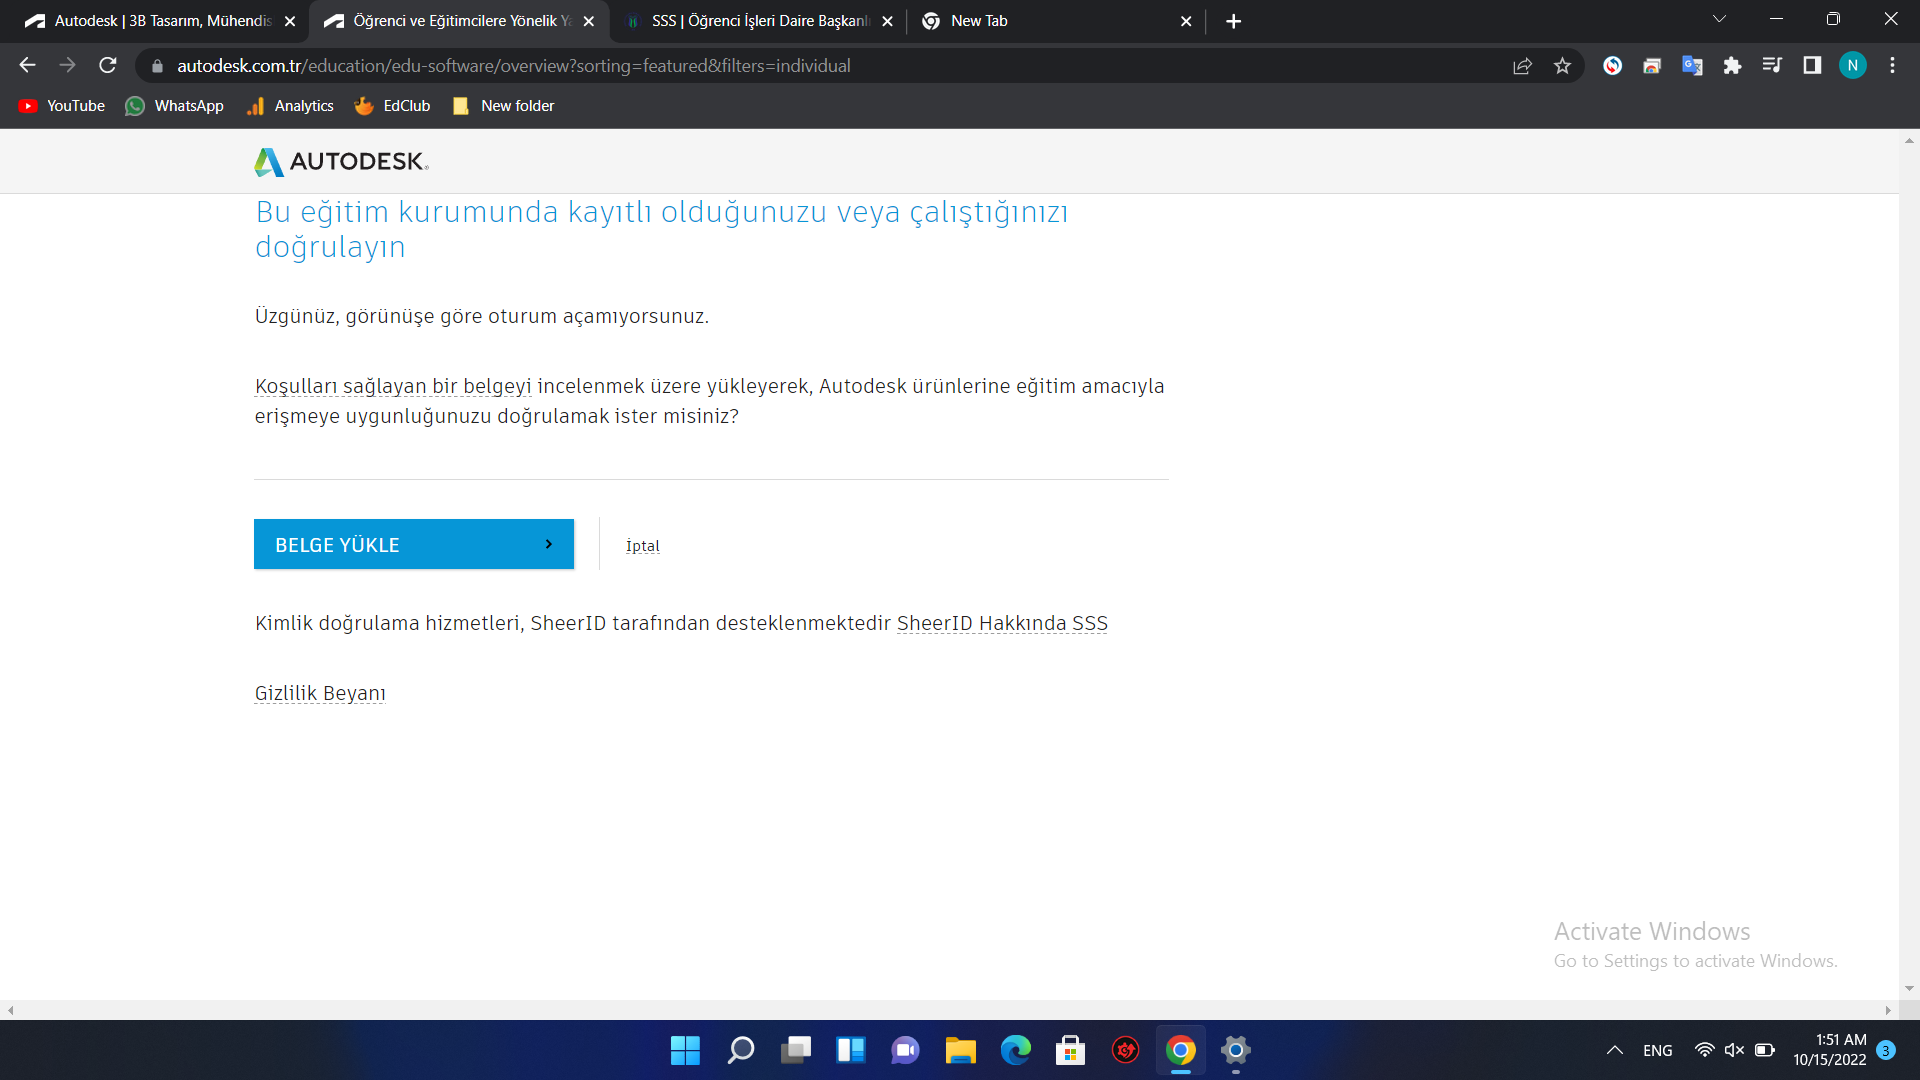1920x1080 pixels.
Task: Open Microsoft Edge from taskbar
Action: click(1015, 1050)
